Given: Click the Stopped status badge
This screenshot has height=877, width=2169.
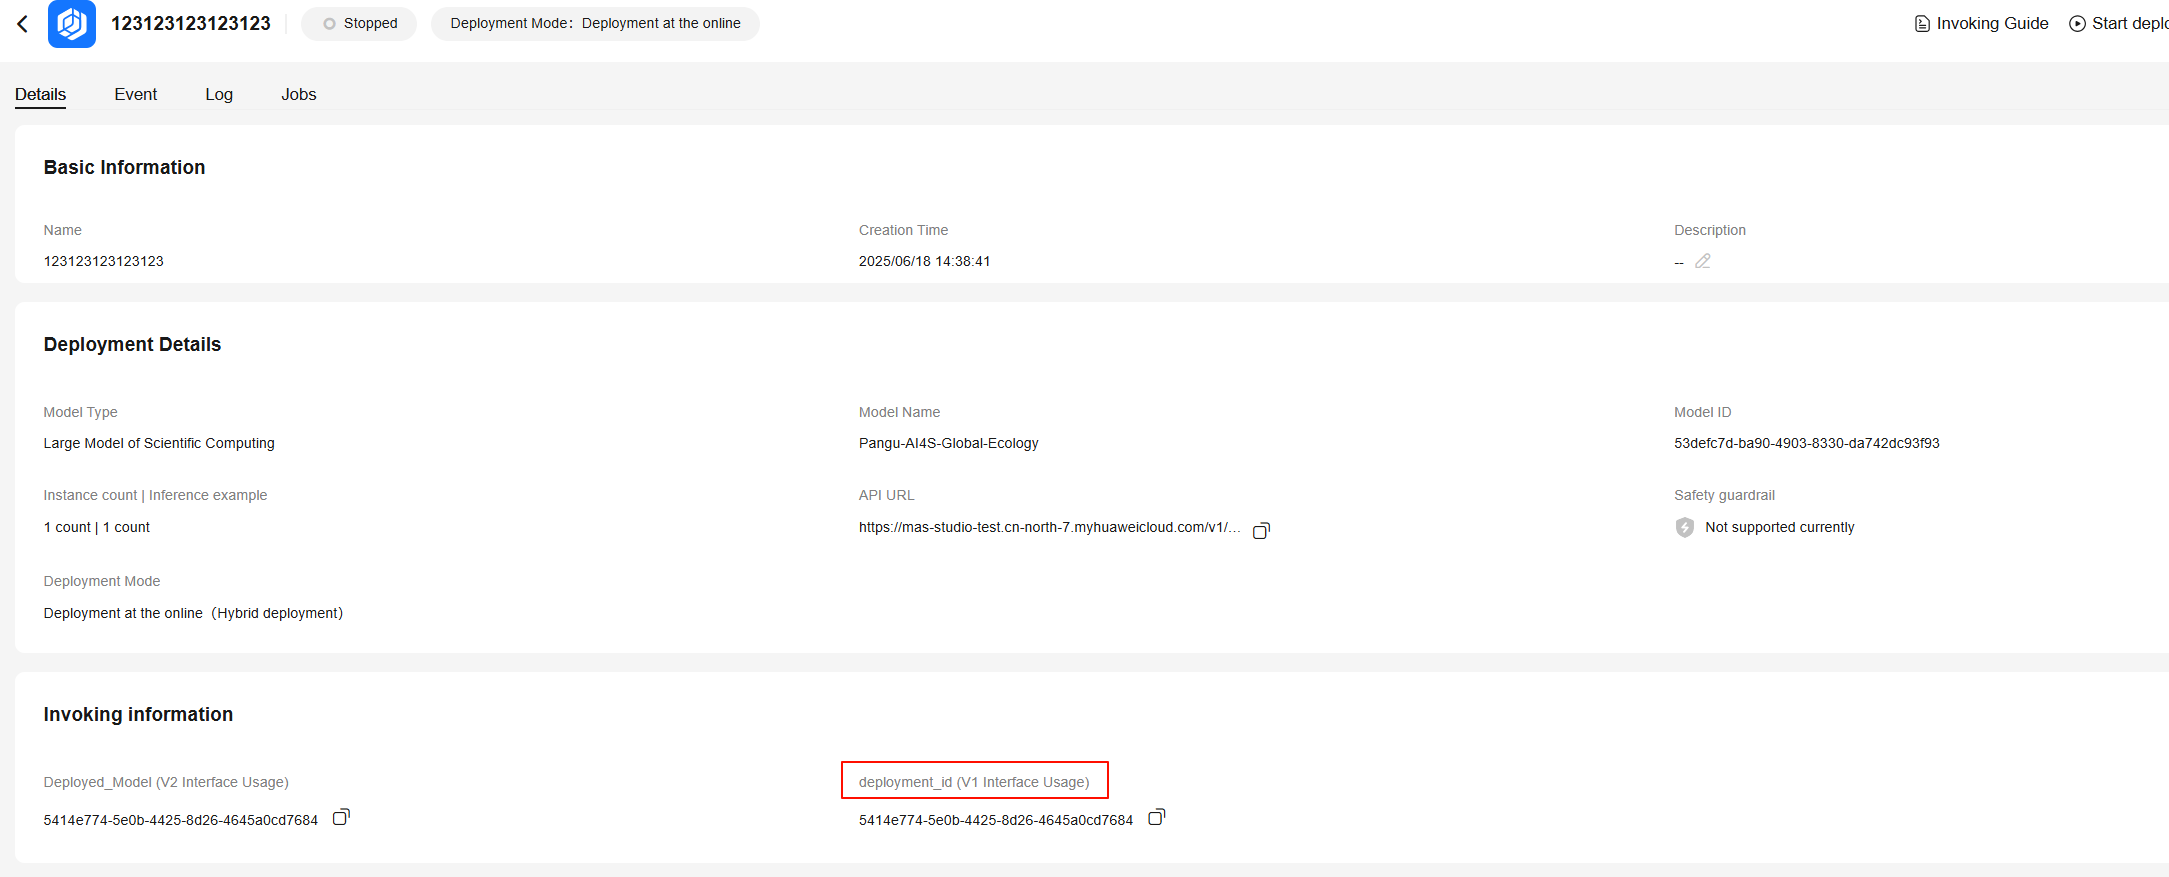Looking at the screenshot, I should [359, 24].
